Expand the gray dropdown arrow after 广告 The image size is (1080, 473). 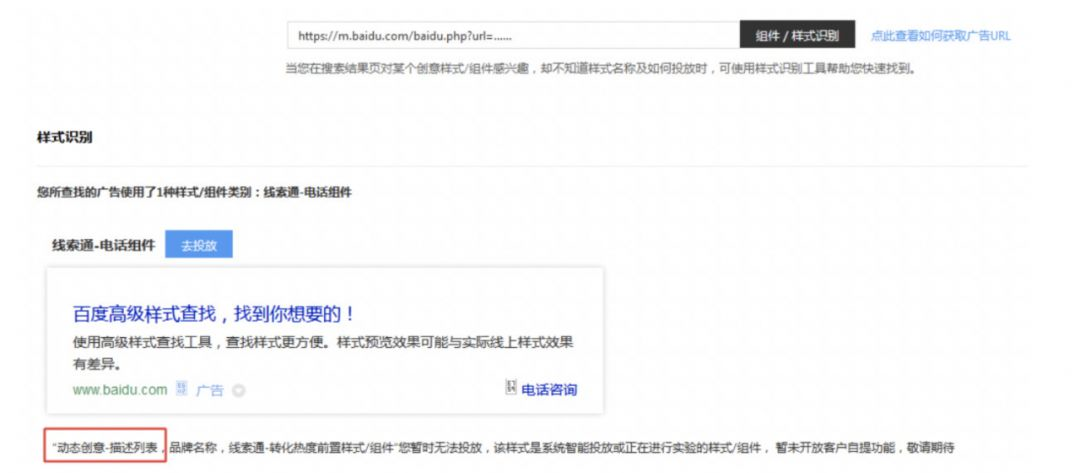pos(238,391)
